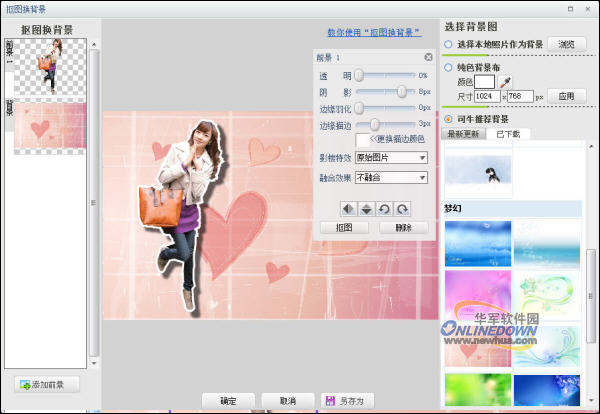Click the 添加前景 add foreground button

coord(47,384)
